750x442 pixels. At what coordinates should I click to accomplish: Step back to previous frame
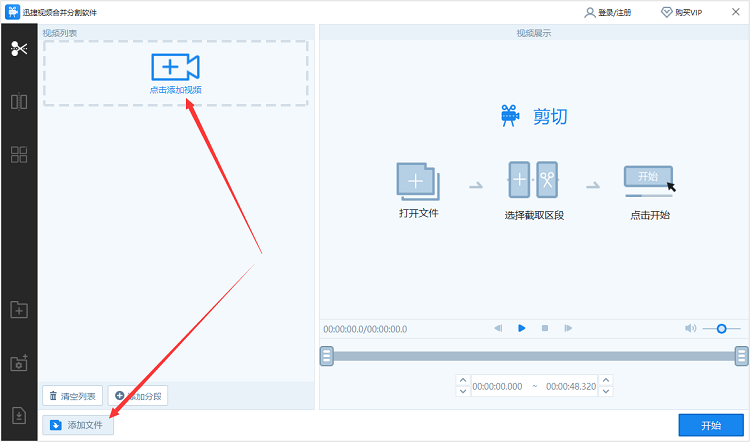[498, 328]
